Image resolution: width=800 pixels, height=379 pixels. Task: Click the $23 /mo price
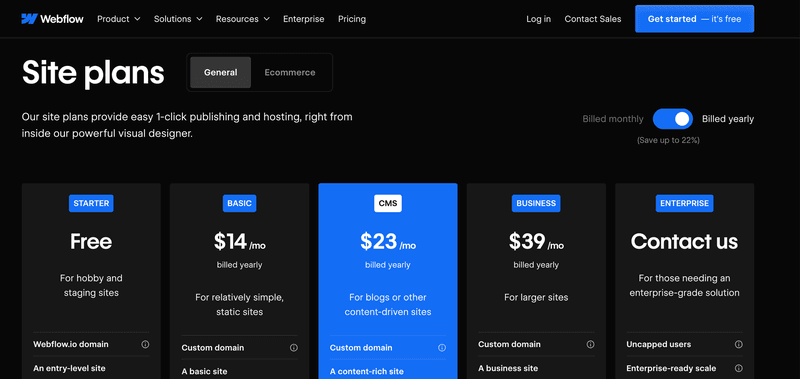pyautogui.click(x=388, y=242)
